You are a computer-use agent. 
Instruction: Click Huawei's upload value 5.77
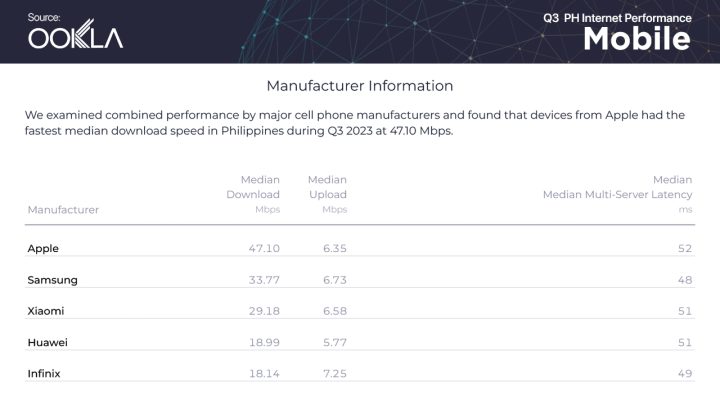tap(335, 343)
